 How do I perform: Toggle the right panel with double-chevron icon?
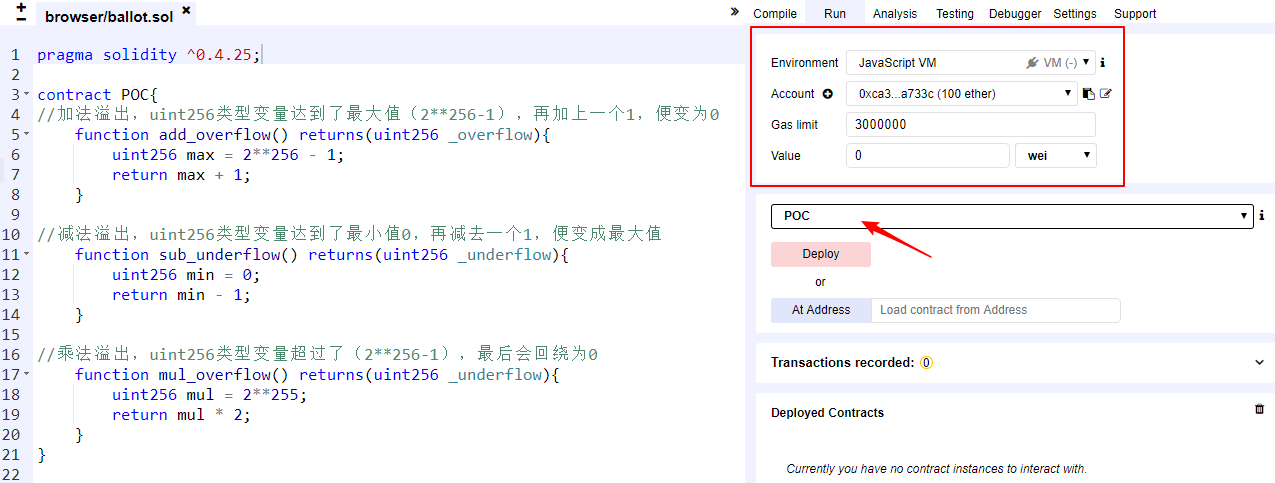point(735,12)
